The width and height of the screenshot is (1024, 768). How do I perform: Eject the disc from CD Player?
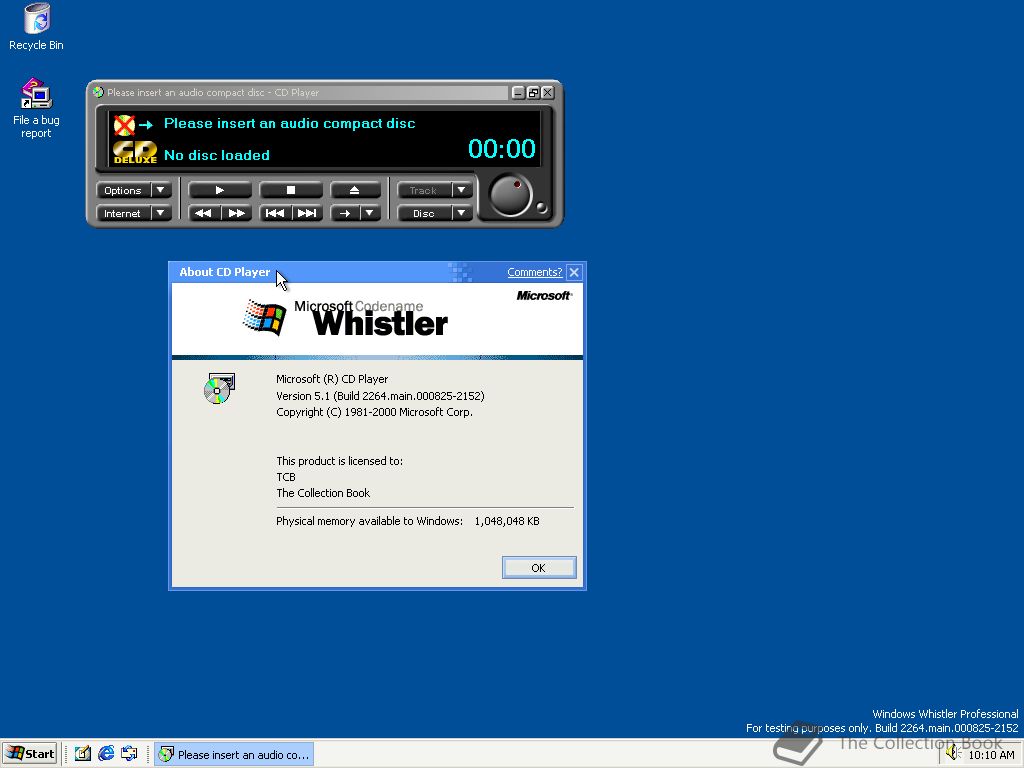tap(355, 190)
